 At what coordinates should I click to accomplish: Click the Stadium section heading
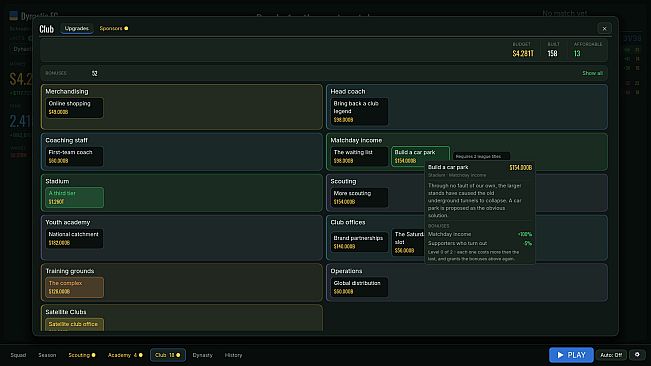pyautogui.click(x=57, y=181)
